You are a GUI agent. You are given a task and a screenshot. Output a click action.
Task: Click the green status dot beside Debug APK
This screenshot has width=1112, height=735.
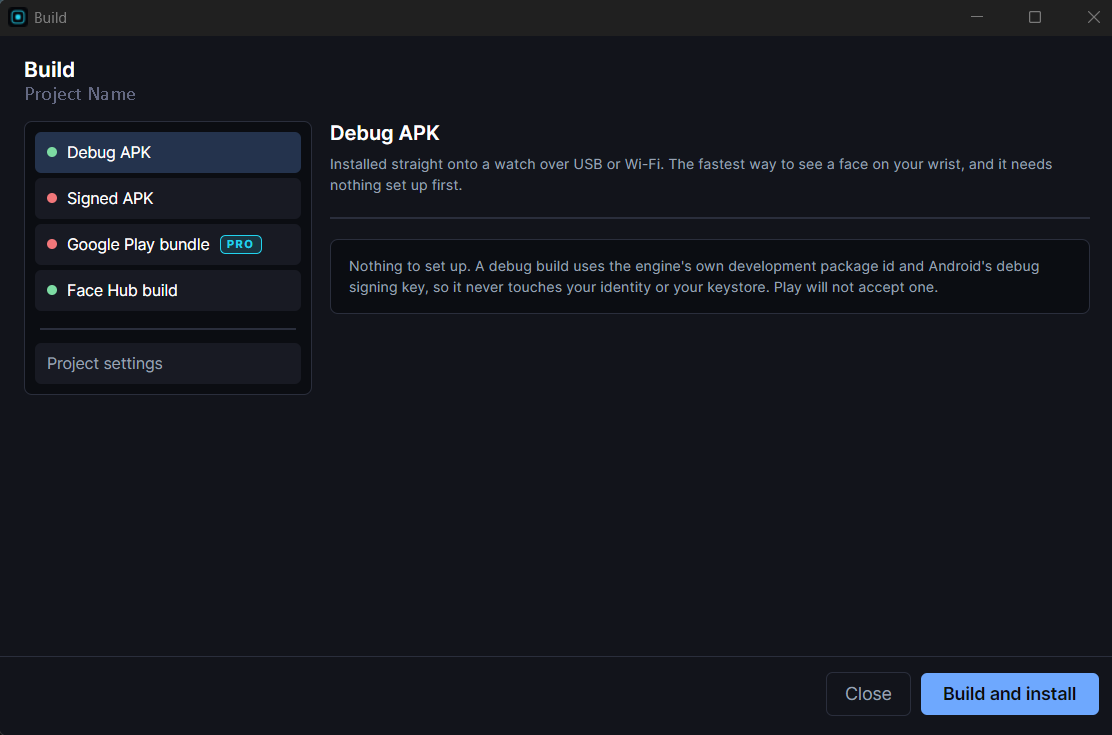(x=52, y=153)
